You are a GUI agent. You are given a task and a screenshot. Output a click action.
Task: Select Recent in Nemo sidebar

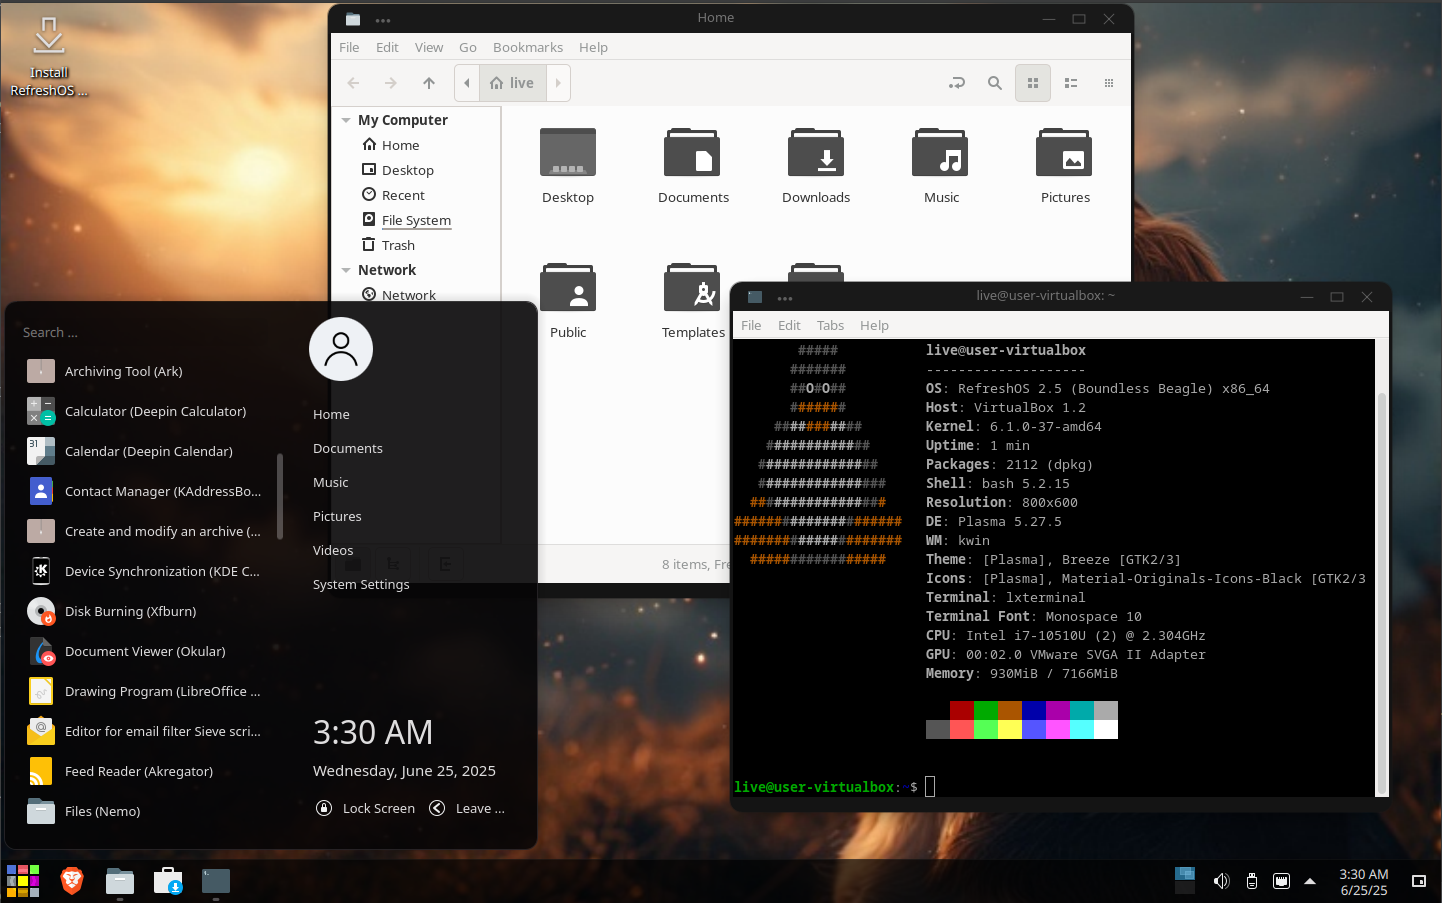tap(403, 195)
